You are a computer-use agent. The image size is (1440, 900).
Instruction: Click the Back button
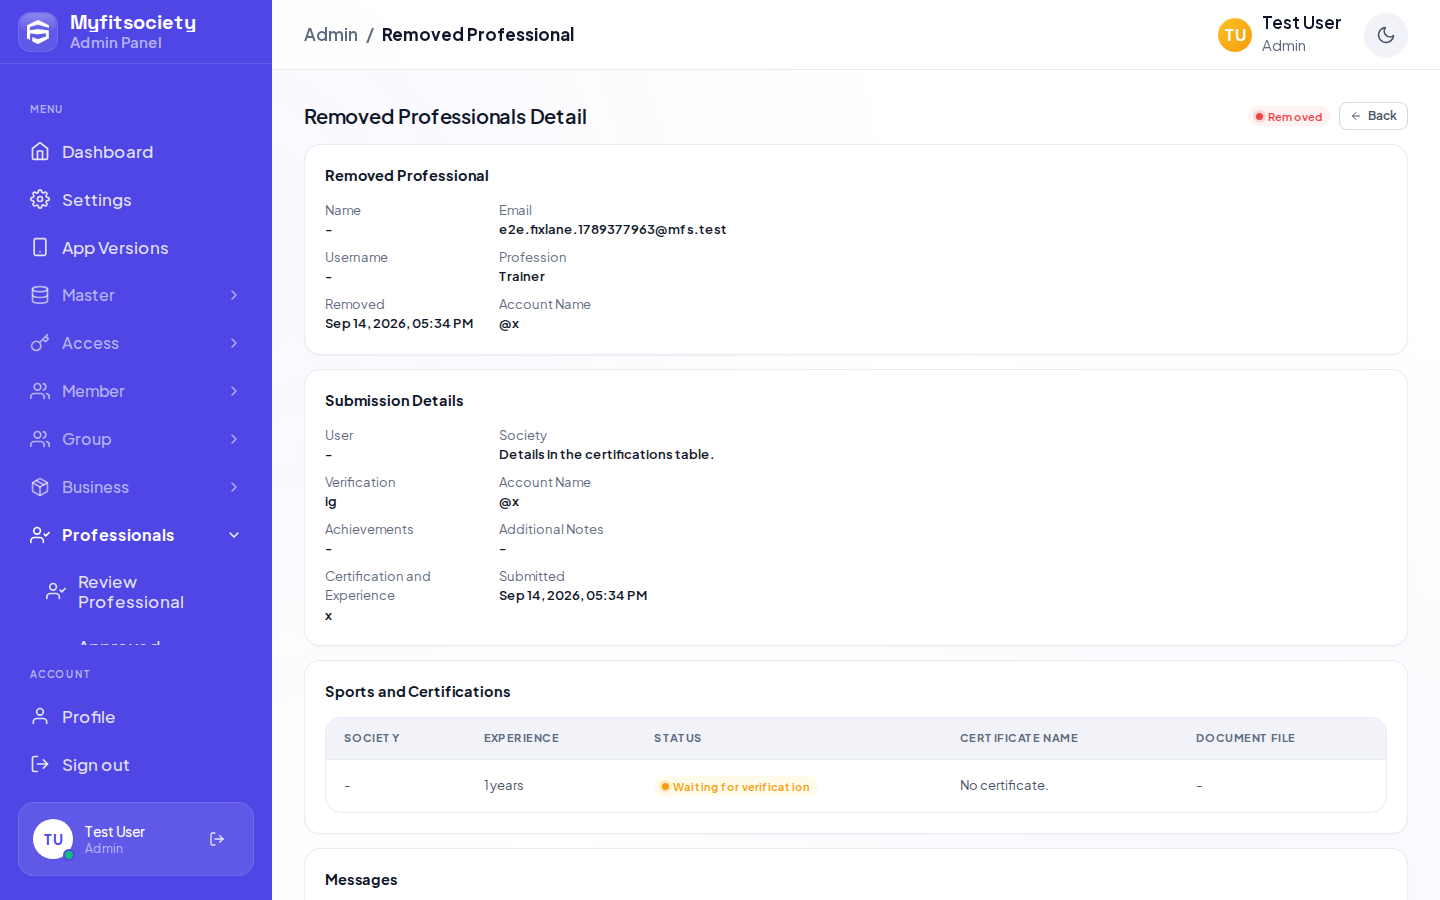click(x=1373, y=116)
